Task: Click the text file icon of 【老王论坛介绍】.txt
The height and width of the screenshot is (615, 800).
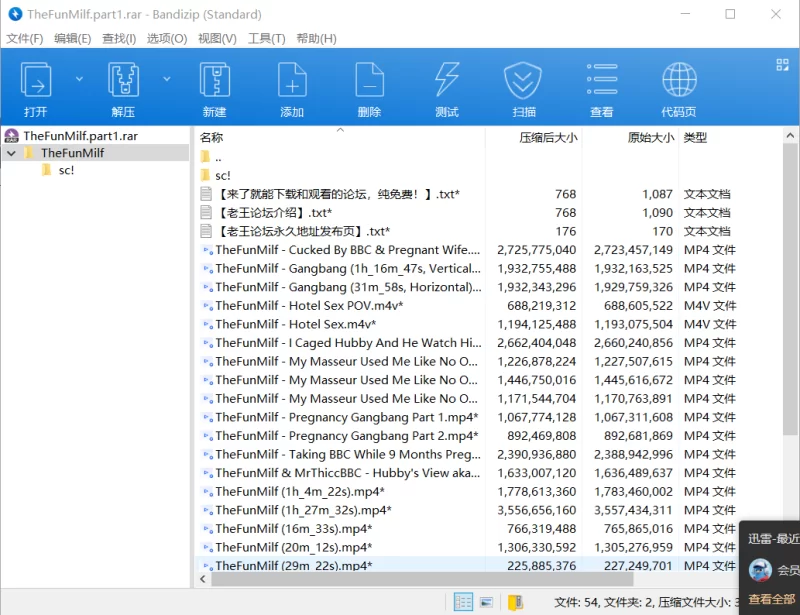Action: pyautogui.click(x=206, y=213)
